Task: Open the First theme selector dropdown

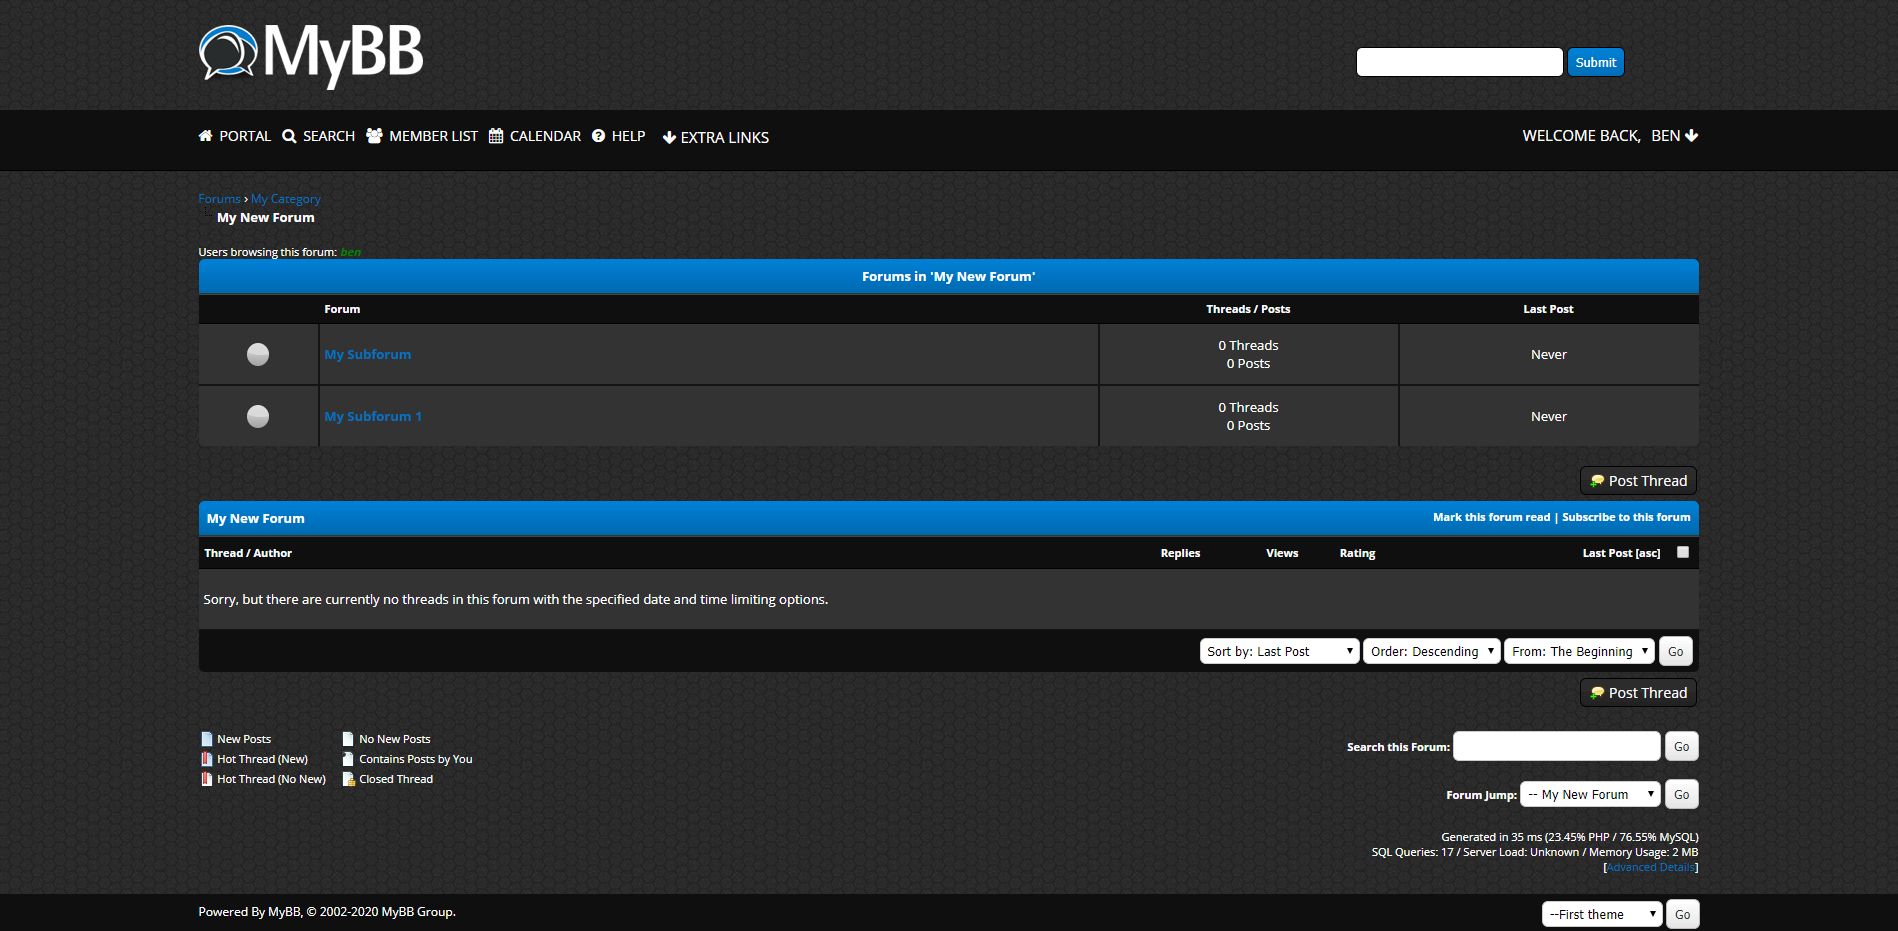Action: click(x=1601, y=914)
